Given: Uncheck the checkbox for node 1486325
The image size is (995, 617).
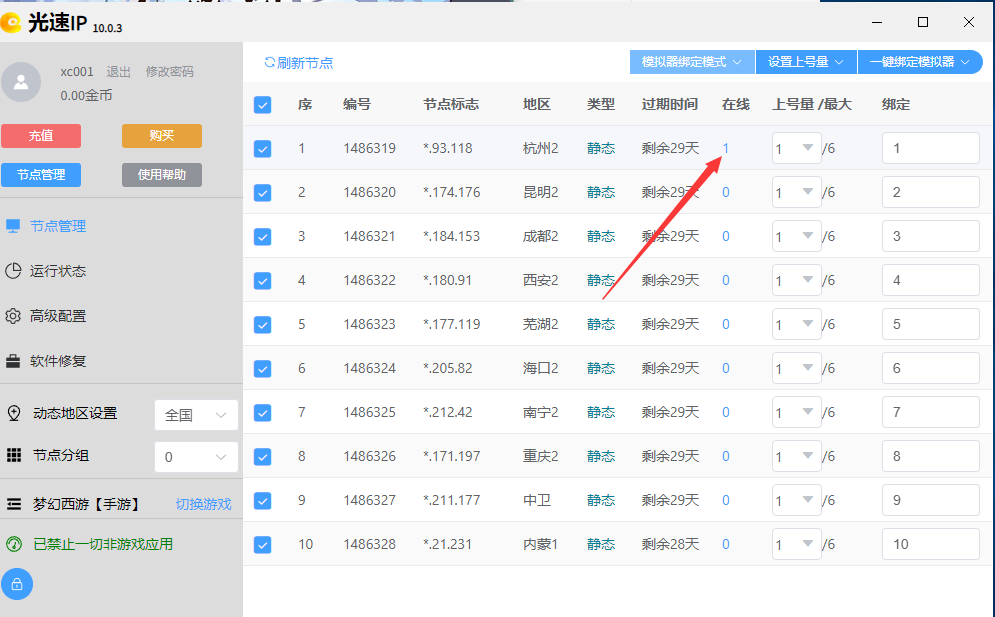Looking at the screenshot, I should 262,413.
